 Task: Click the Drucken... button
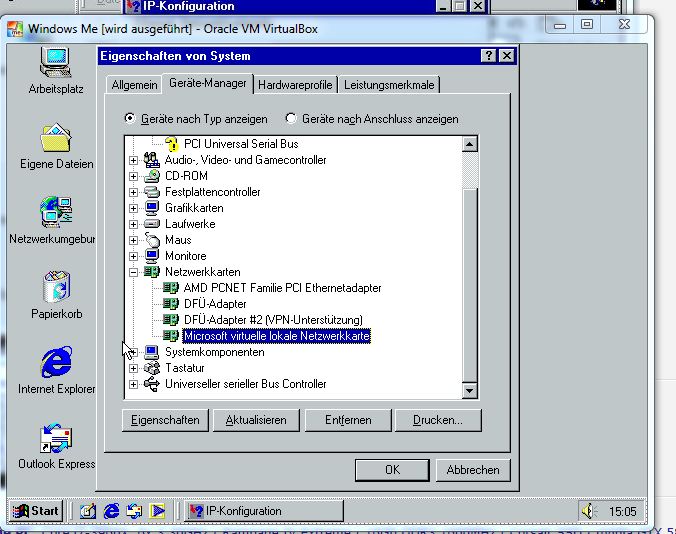tap(438, 420)
